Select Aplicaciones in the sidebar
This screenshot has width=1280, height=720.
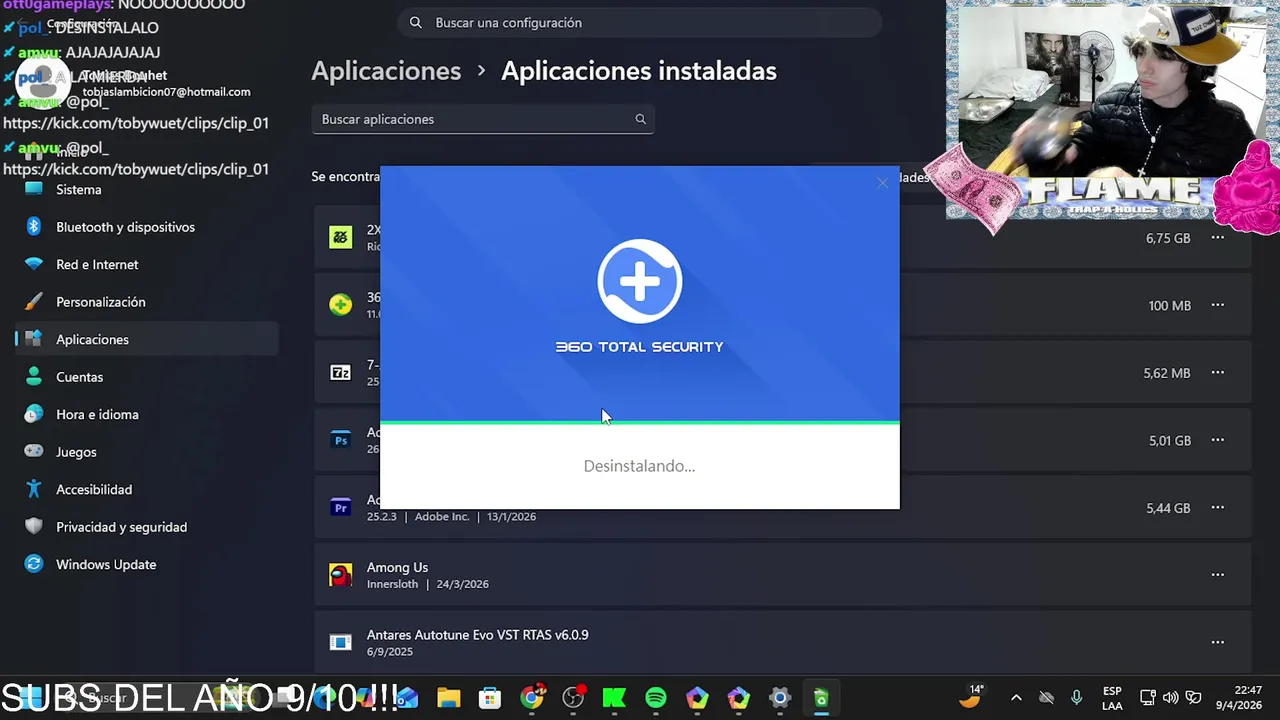click(x=146, y=339)
